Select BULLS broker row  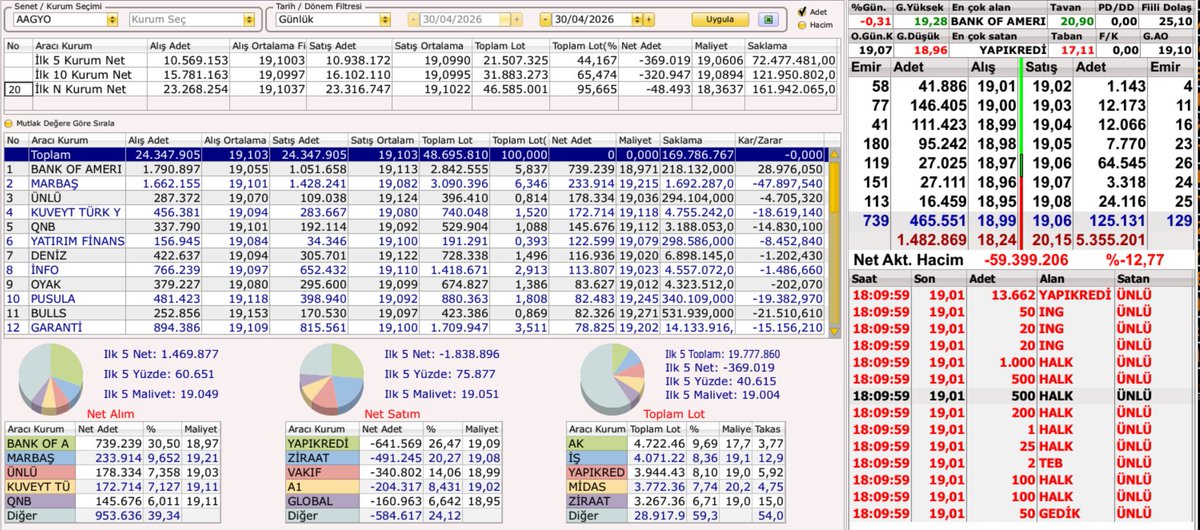click(415, 313)
